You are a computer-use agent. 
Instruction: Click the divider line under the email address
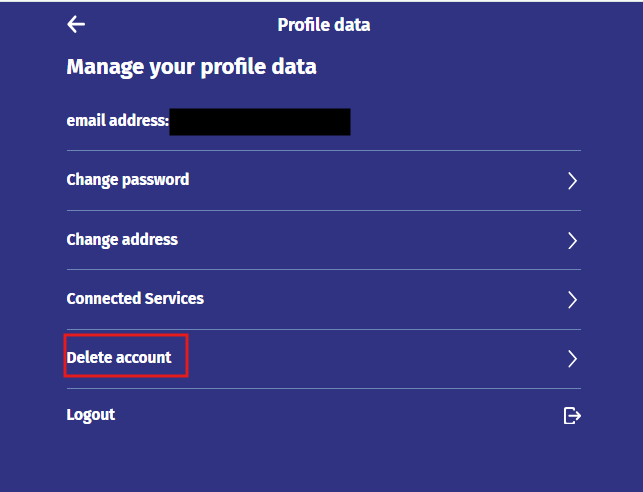point(324,150)
